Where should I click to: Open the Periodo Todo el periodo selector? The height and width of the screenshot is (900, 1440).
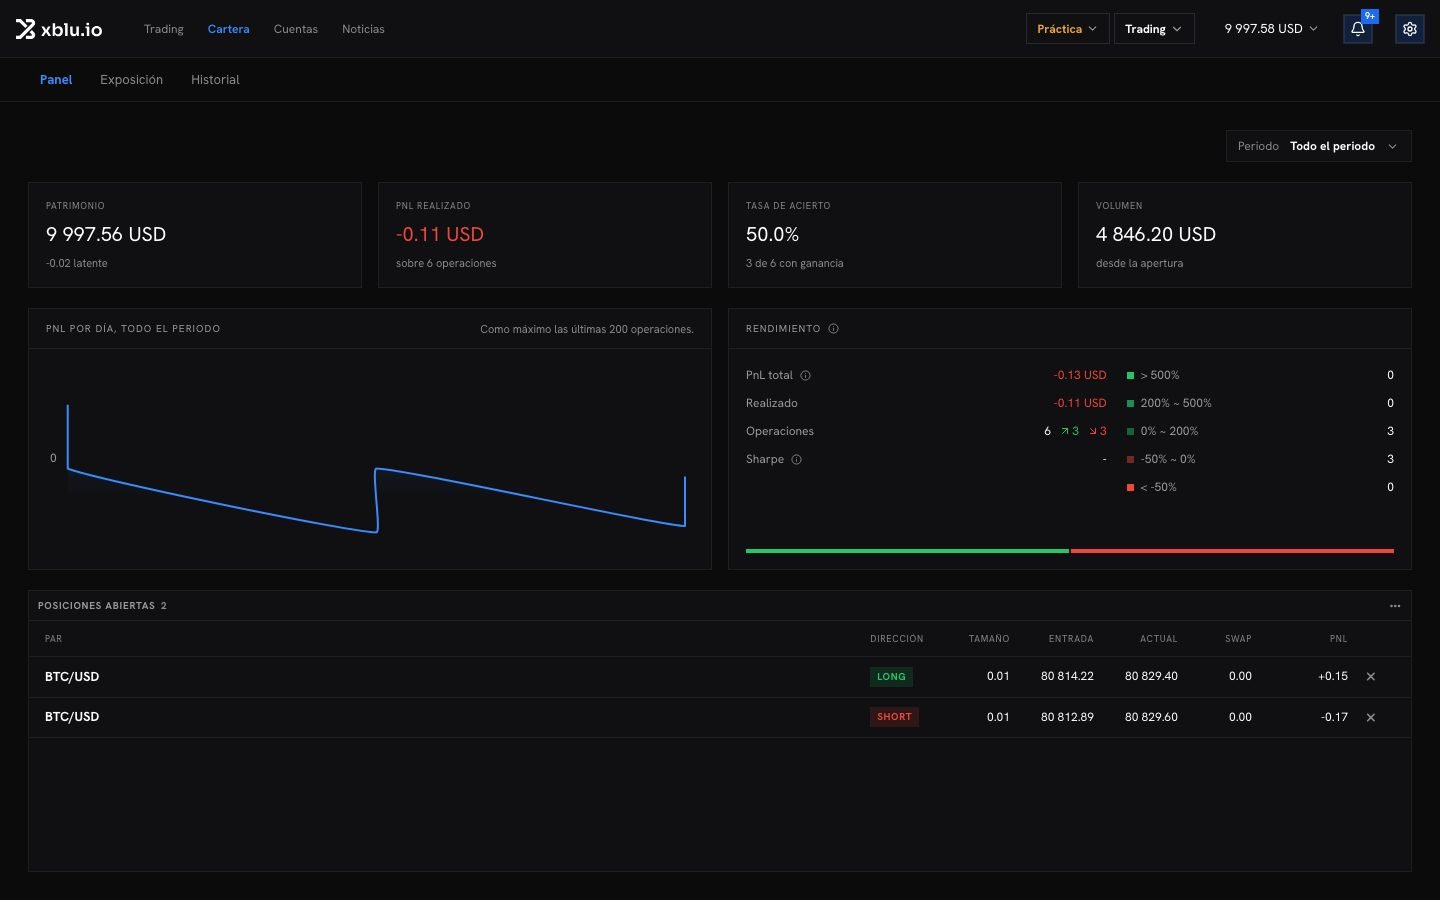tap(1318, 146)
